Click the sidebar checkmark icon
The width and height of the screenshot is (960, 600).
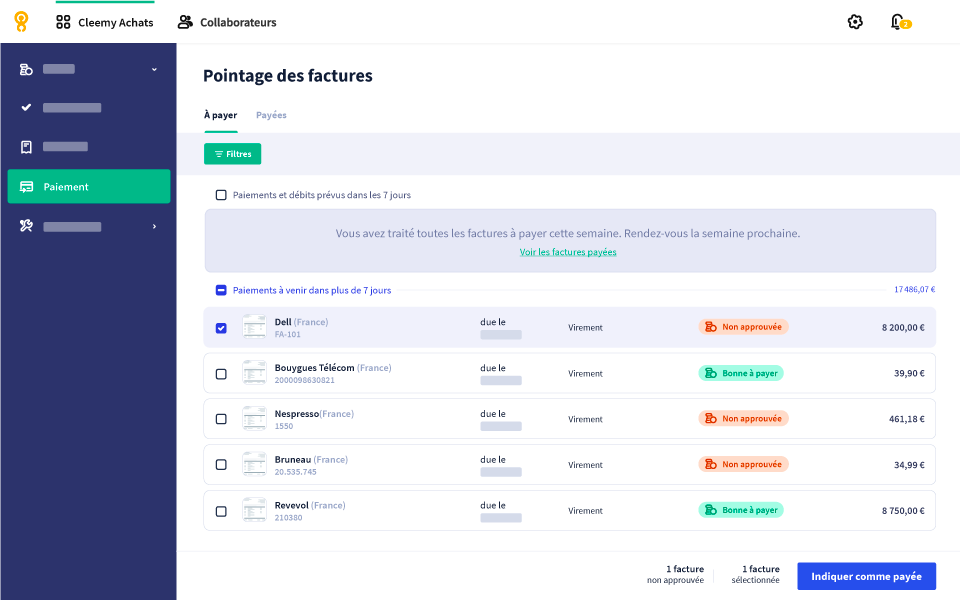[26, 107]
